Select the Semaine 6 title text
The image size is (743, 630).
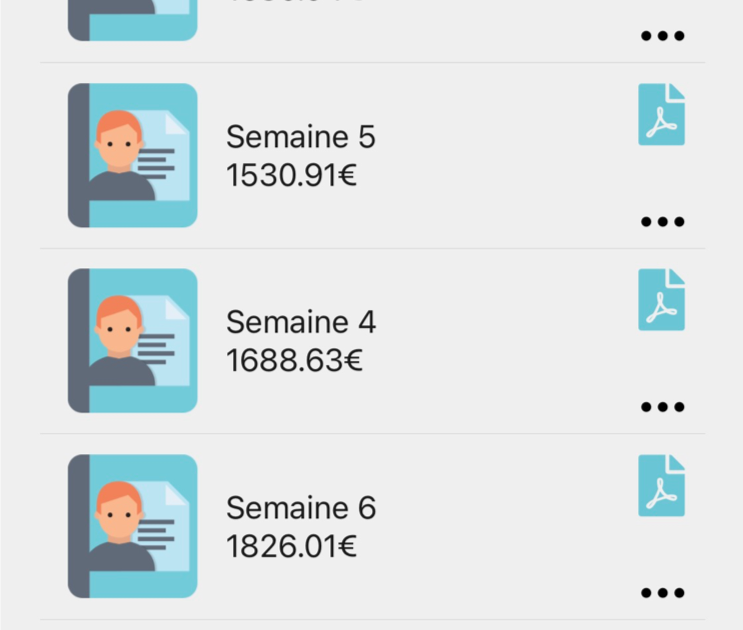point(301,508)
